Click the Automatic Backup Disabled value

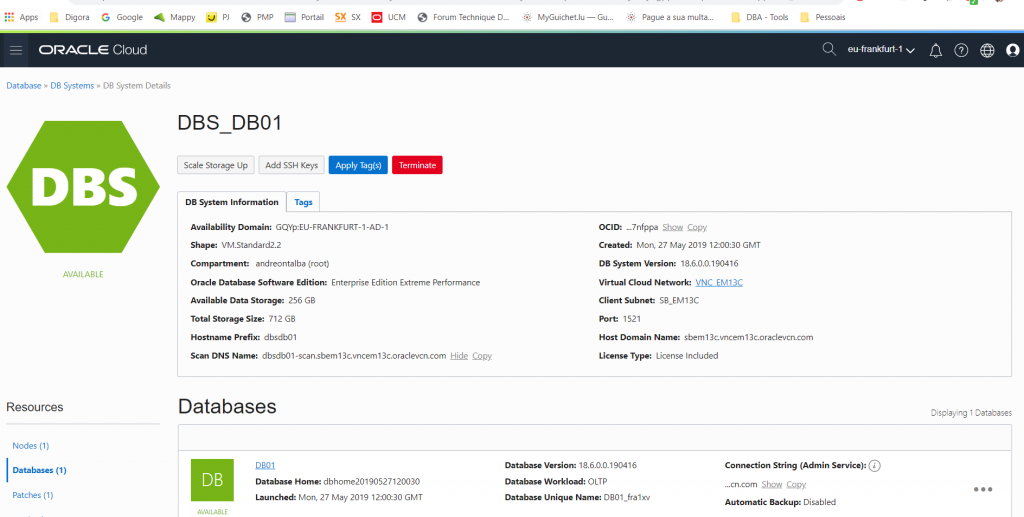coord(820,502)
